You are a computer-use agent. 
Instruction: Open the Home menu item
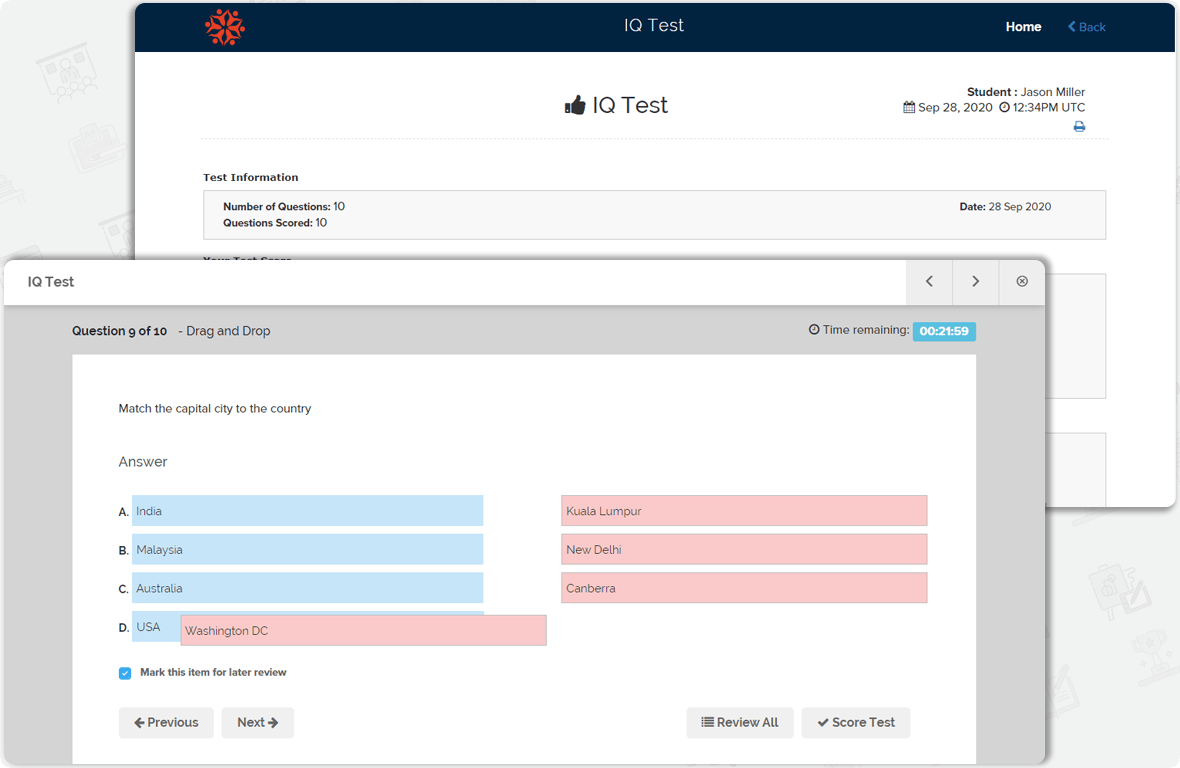(x=1023, y=27)
